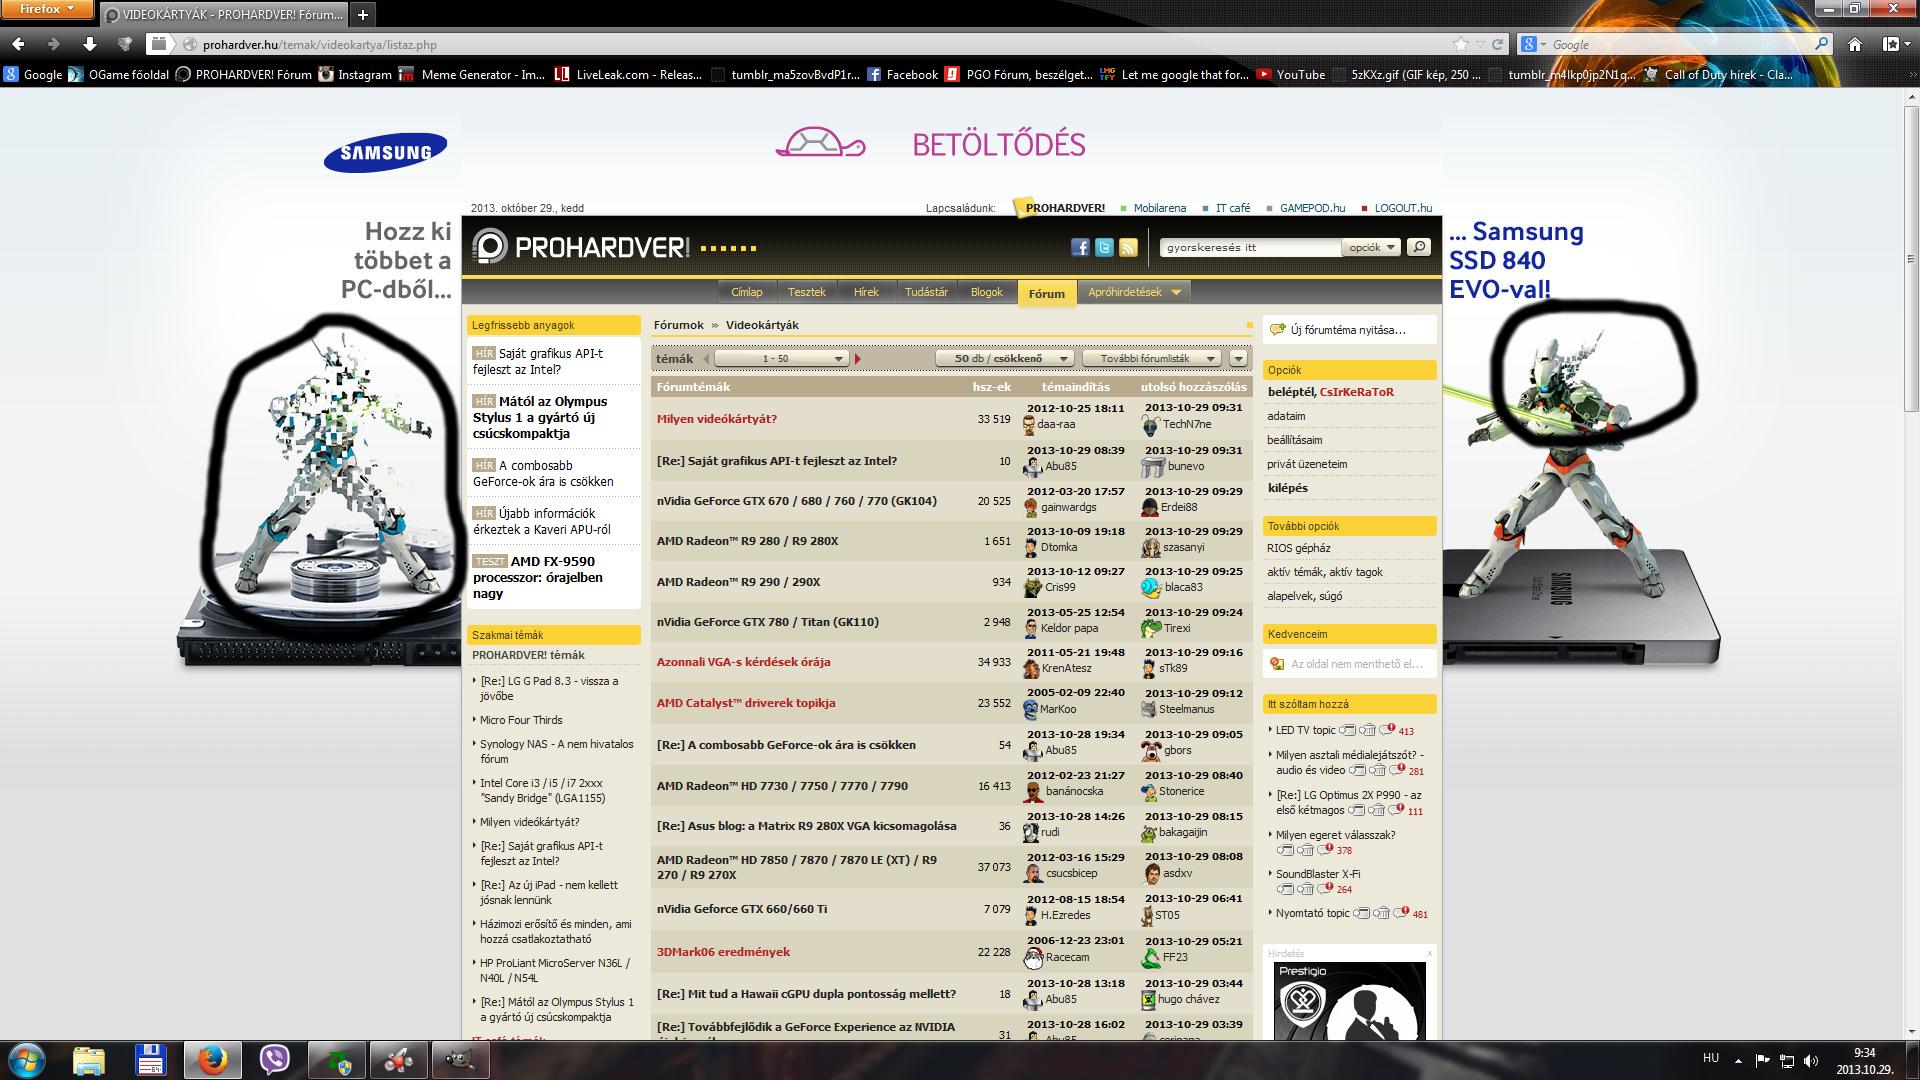Click HU language indicator in system tray
Image resolution: width=1920 pixels, height=1080 pixels.
(x=1711, y=1058)
